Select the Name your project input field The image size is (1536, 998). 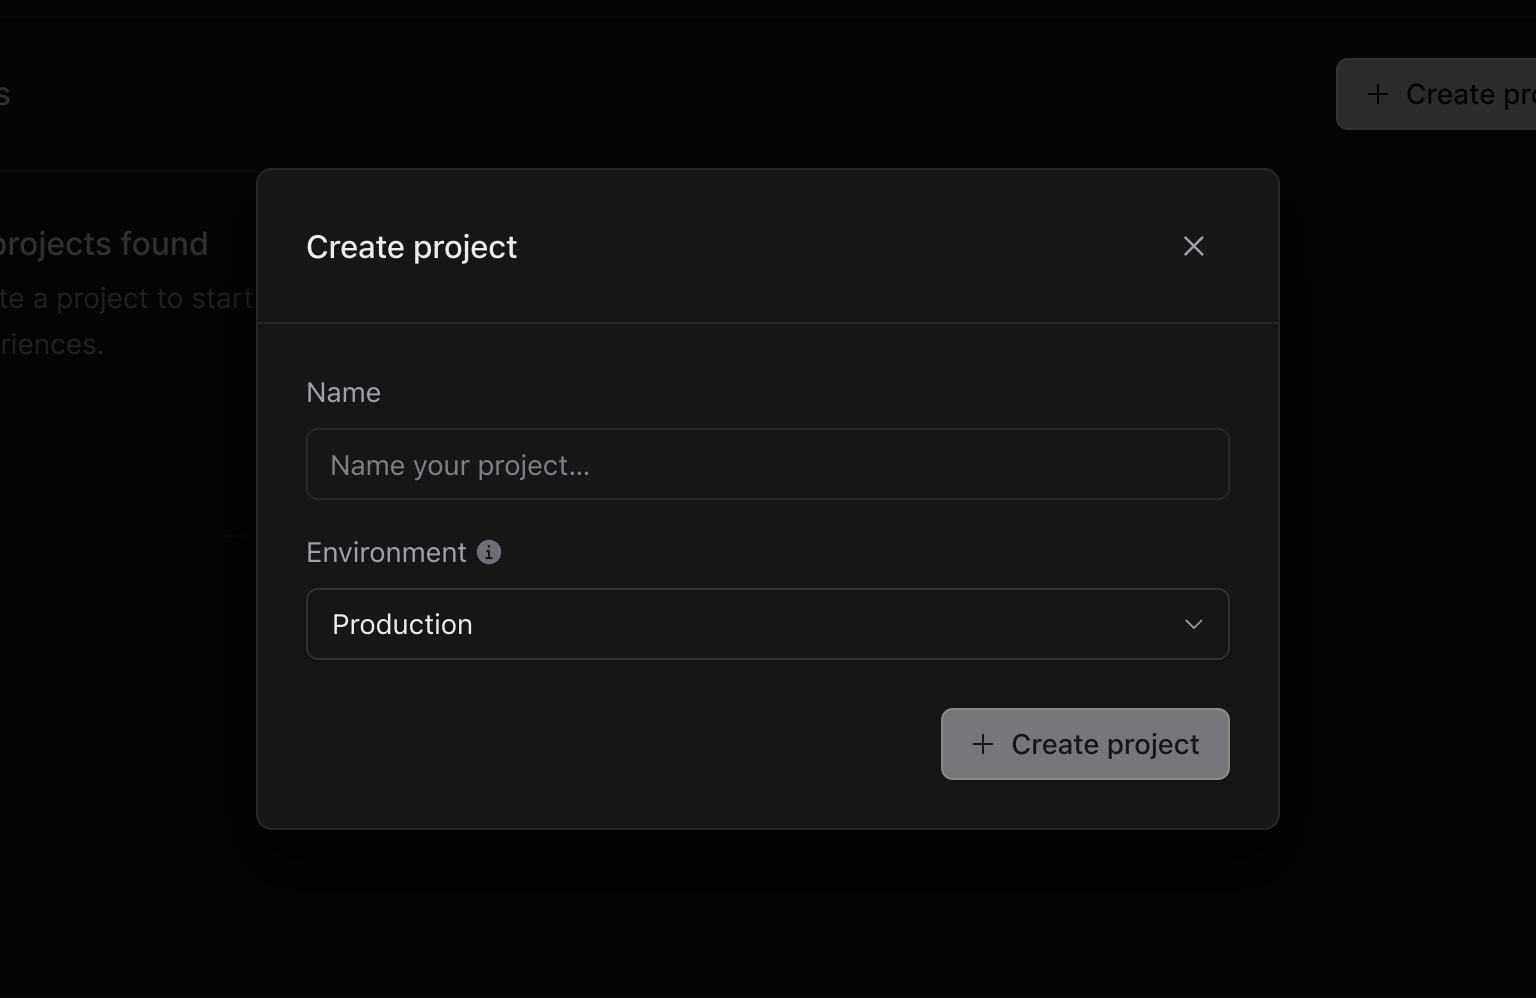(767, 464)
